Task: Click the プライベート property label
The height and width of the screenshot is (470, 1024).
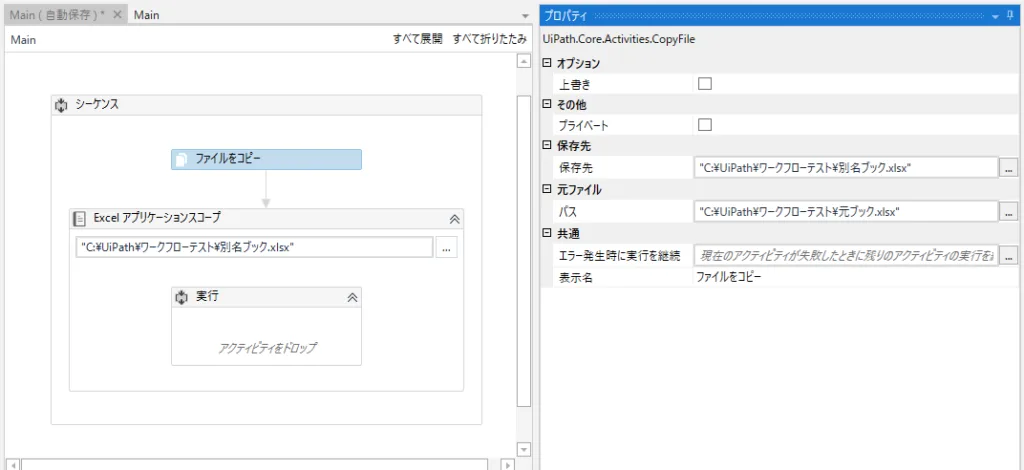Action: [584, 125]
